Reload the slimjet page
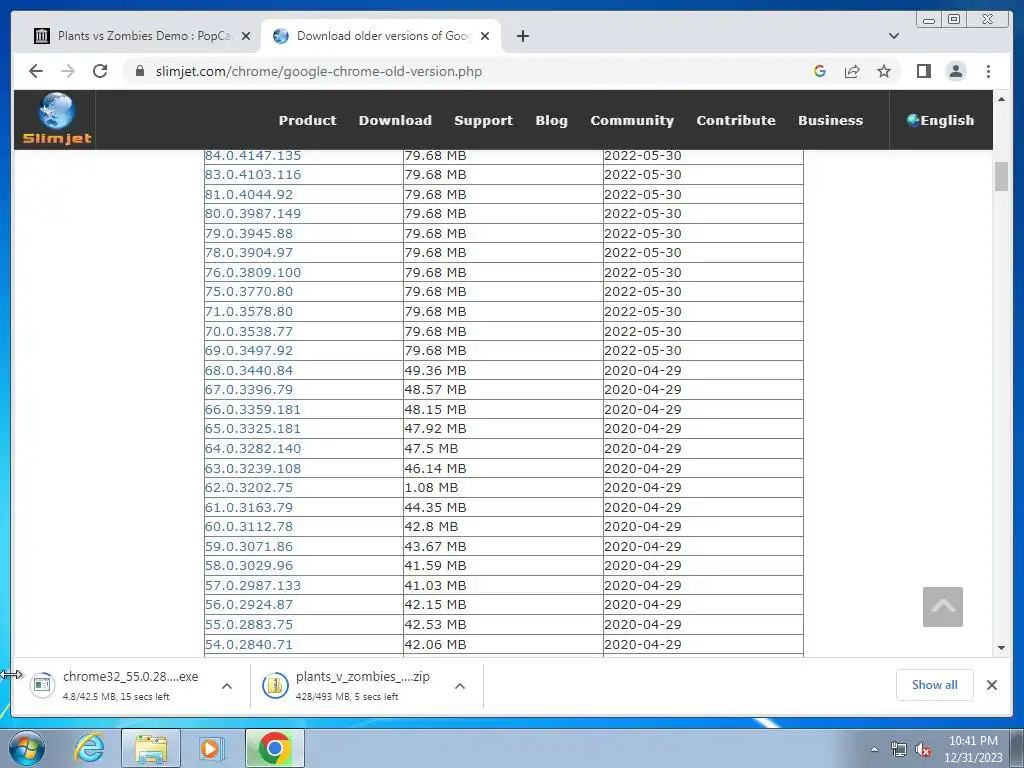This screenshot has height=768, width=1024. point(100,71)
